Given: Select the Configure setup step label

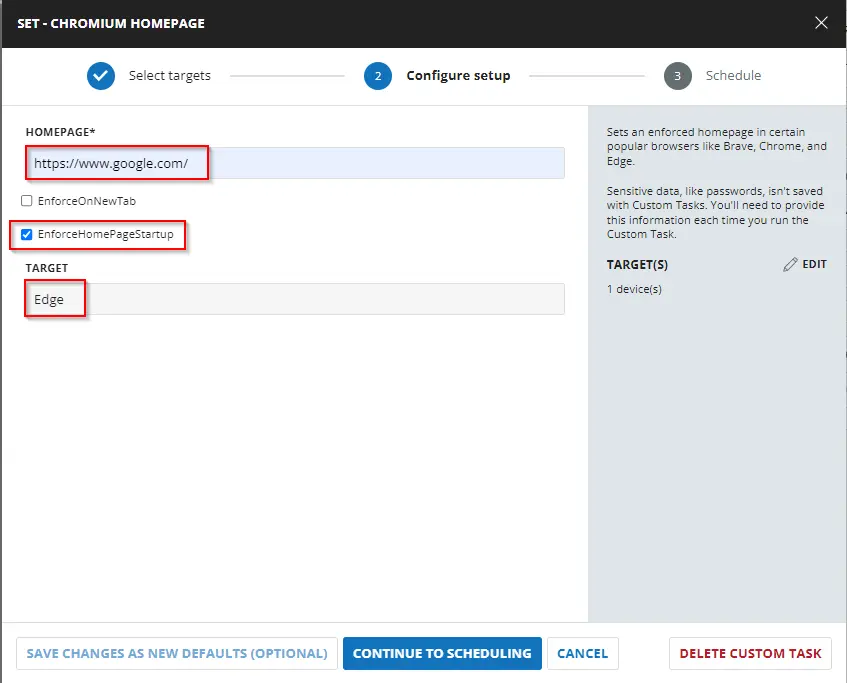Looking at the screenshot, I should pos(458,76).
